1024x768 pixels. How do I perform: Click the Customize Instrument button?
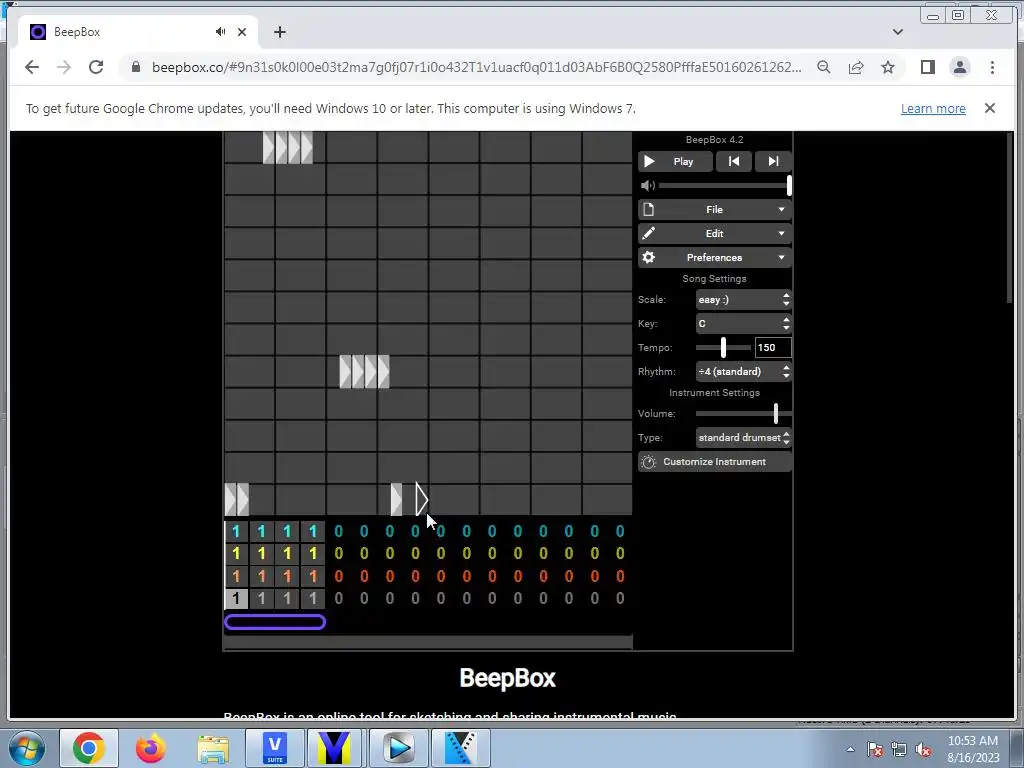tap(714, 462)
